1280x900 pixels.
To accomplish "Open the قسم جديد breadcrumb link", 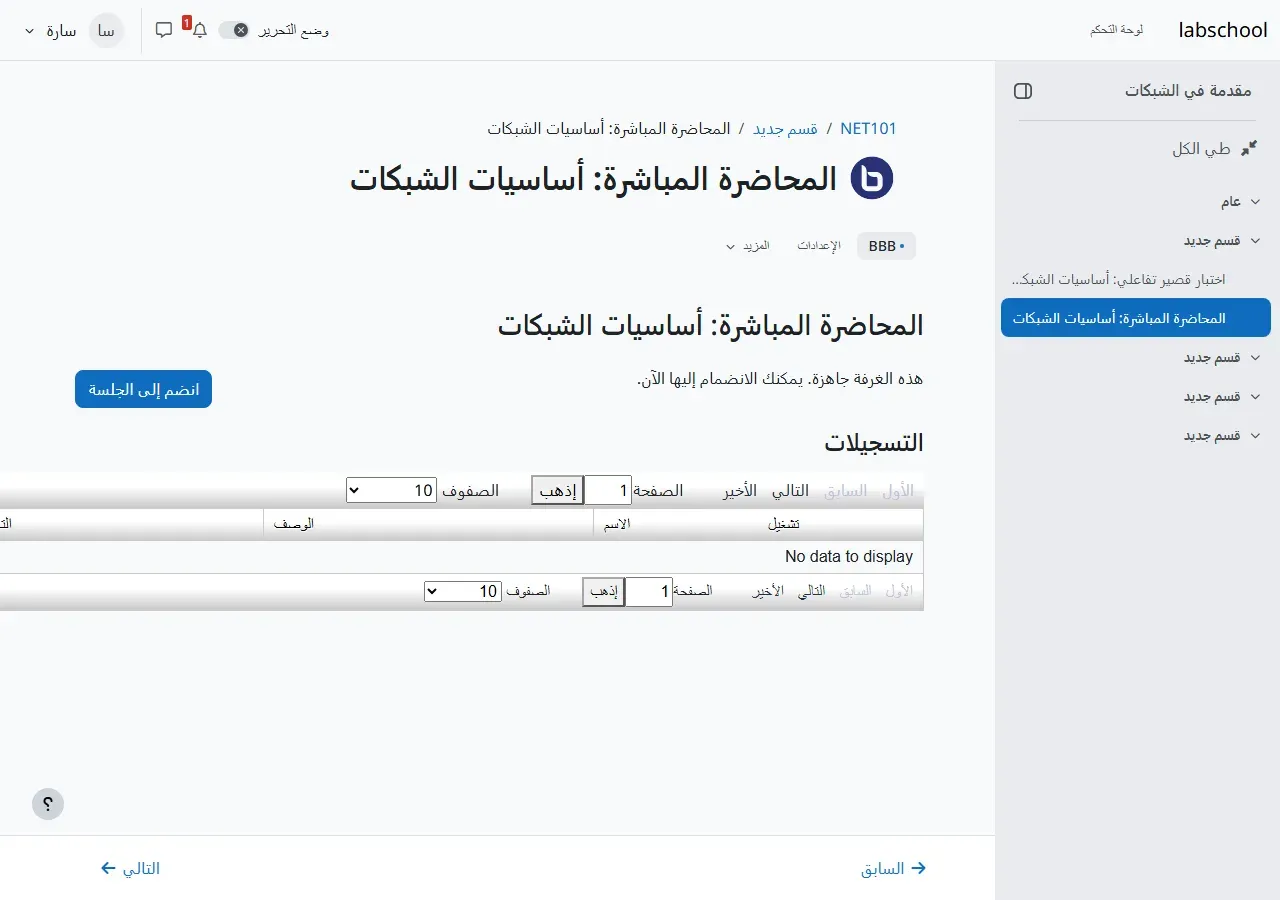I will tap(785, 129).
